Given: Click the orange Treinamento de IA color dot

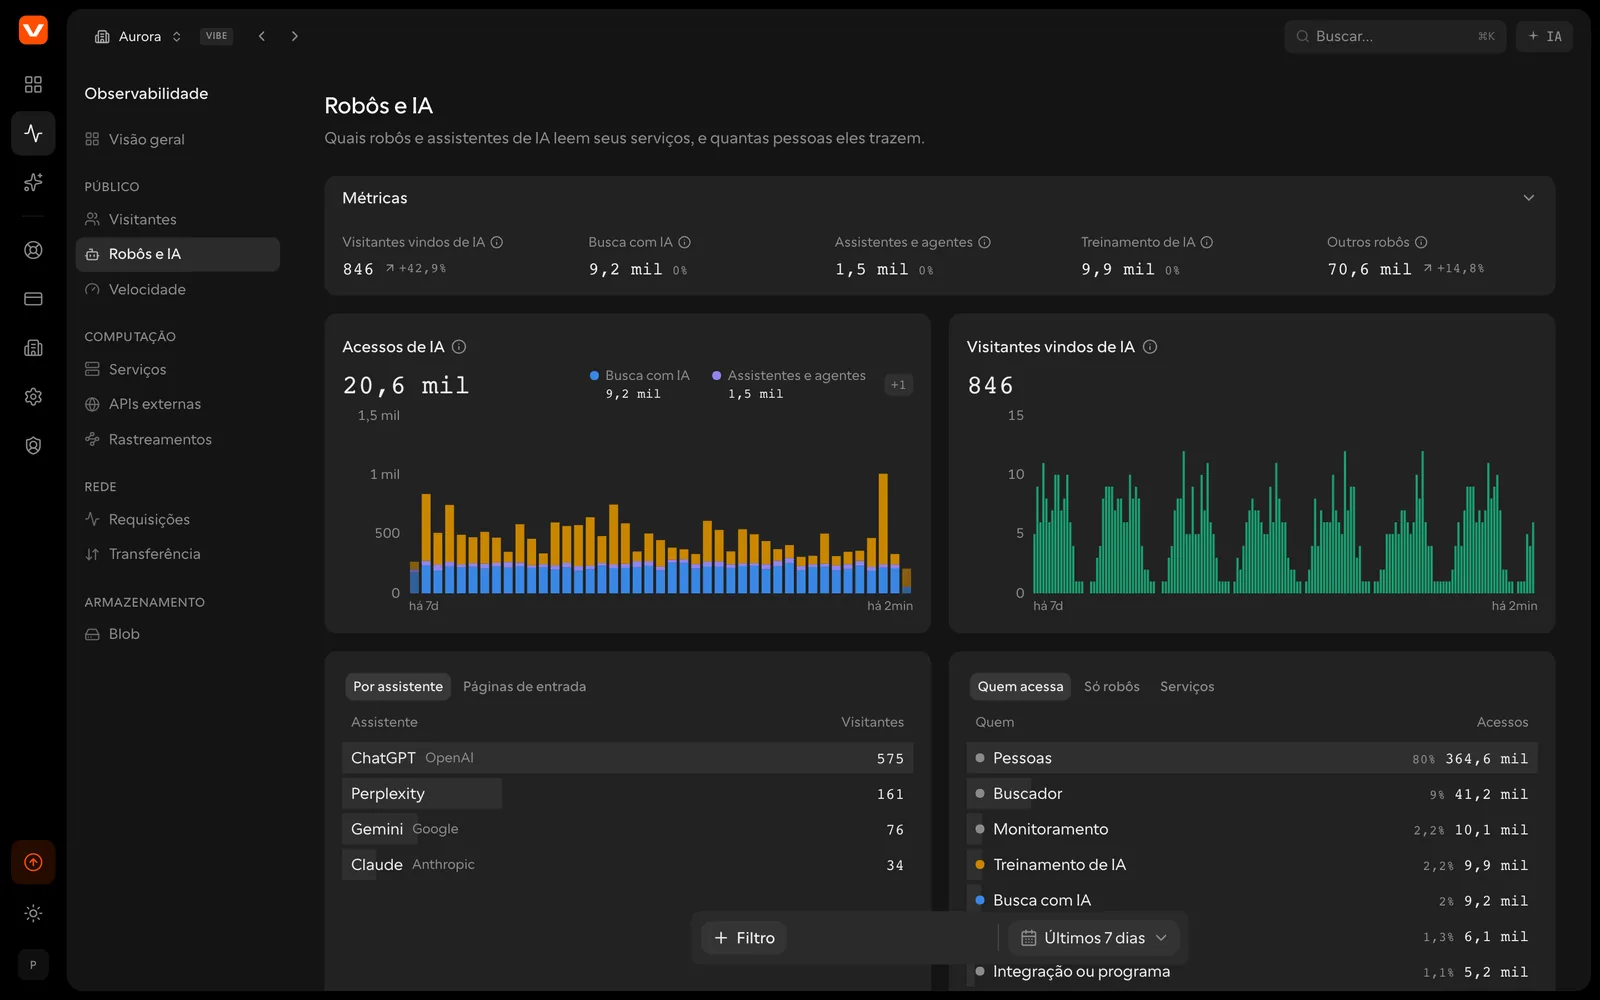Looking at the screenshot, I should click(x=980, y=865).
